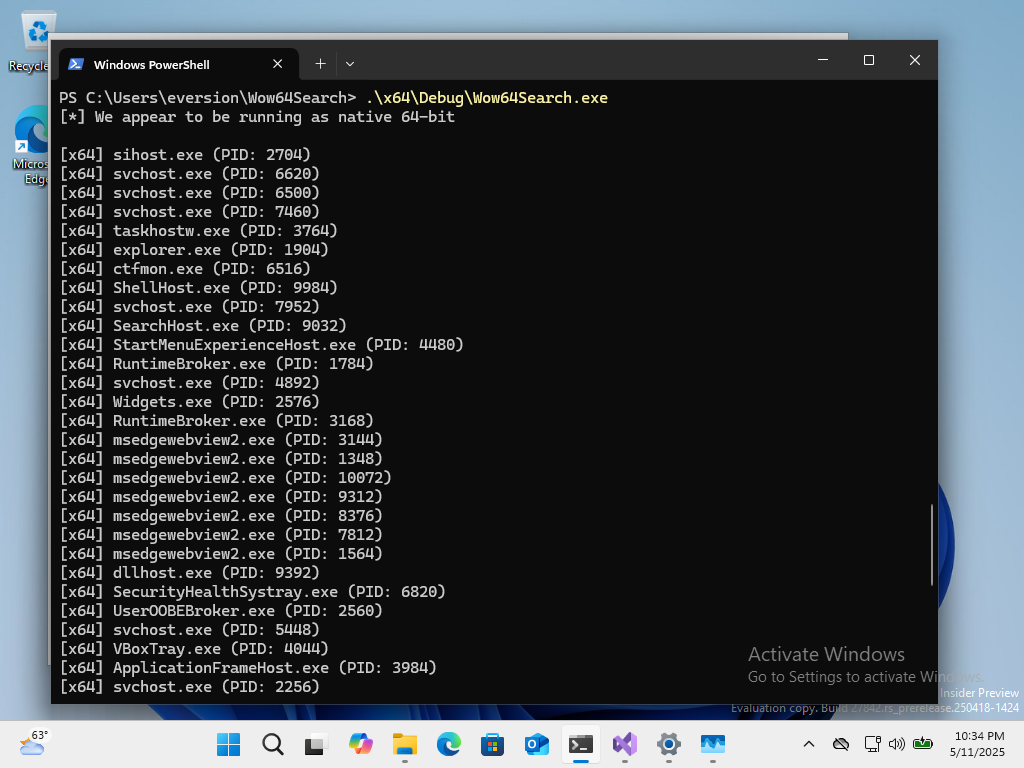The width and height of the screenshot is (1024, 768).
Task: Open Task View from the taskbar
Action: coord(316,744)
